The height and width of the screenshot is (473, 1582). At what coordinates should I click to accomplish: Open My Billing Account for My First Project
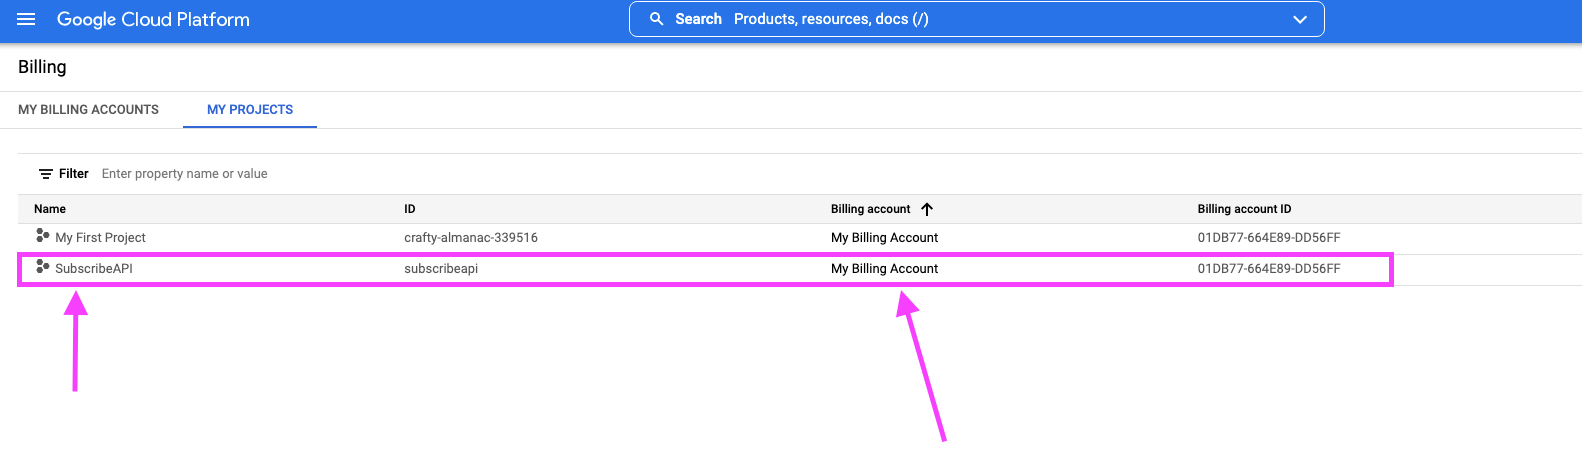(884, 238)
